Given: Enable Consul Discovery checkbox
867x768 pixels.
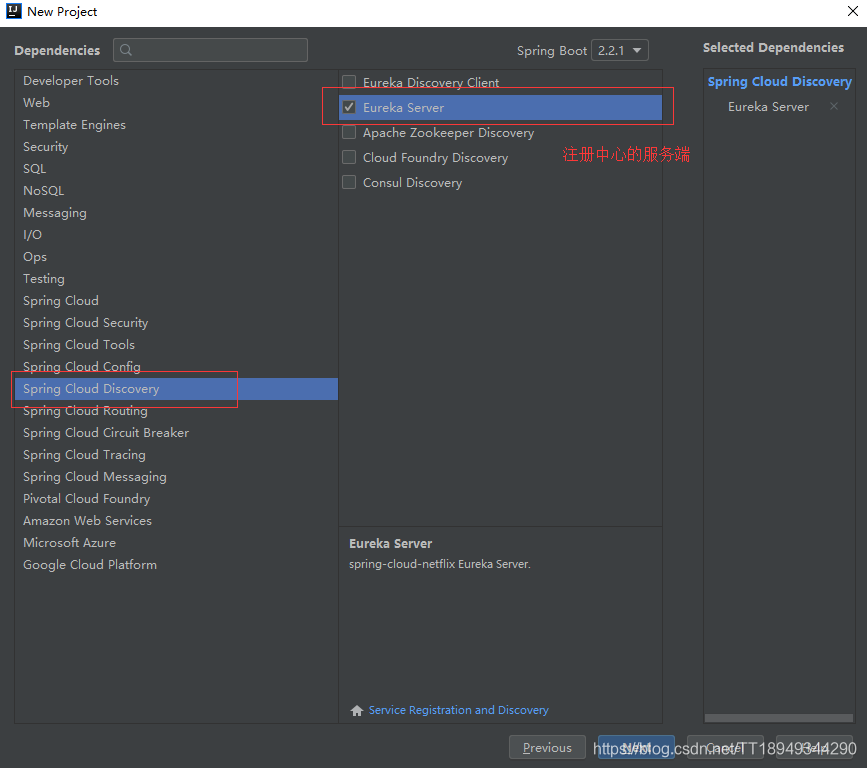Looking at the screenshot, I should pyautogui.click(x=349, y=182).
